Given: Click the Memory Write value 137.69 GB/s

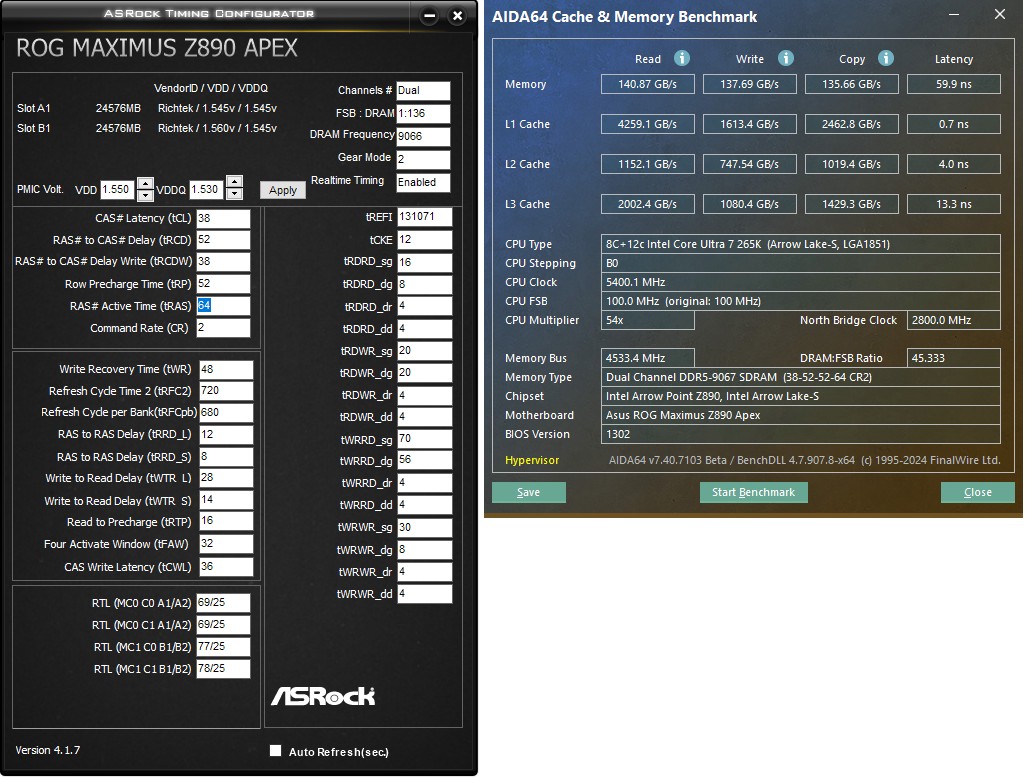Looking at the screenshot, I should pyautogui.click(x=749, y=84).
